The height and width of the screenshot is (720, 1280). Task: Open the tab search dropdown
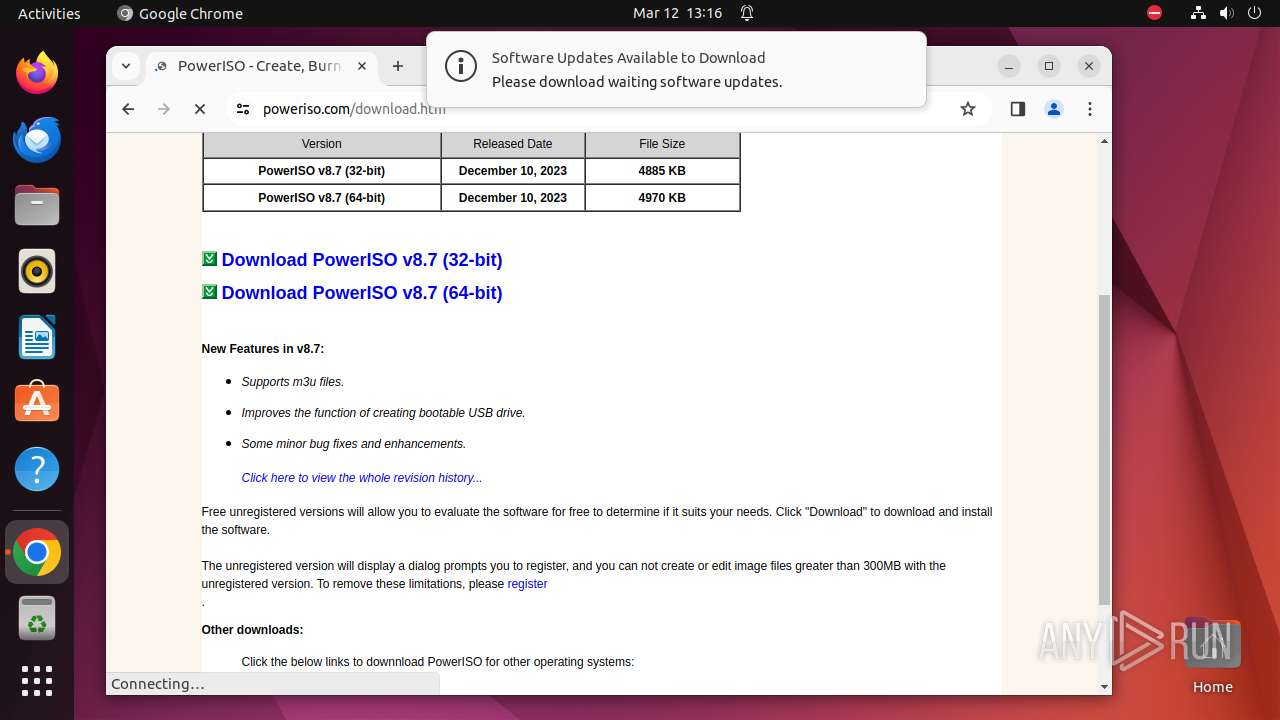(126, 66)
